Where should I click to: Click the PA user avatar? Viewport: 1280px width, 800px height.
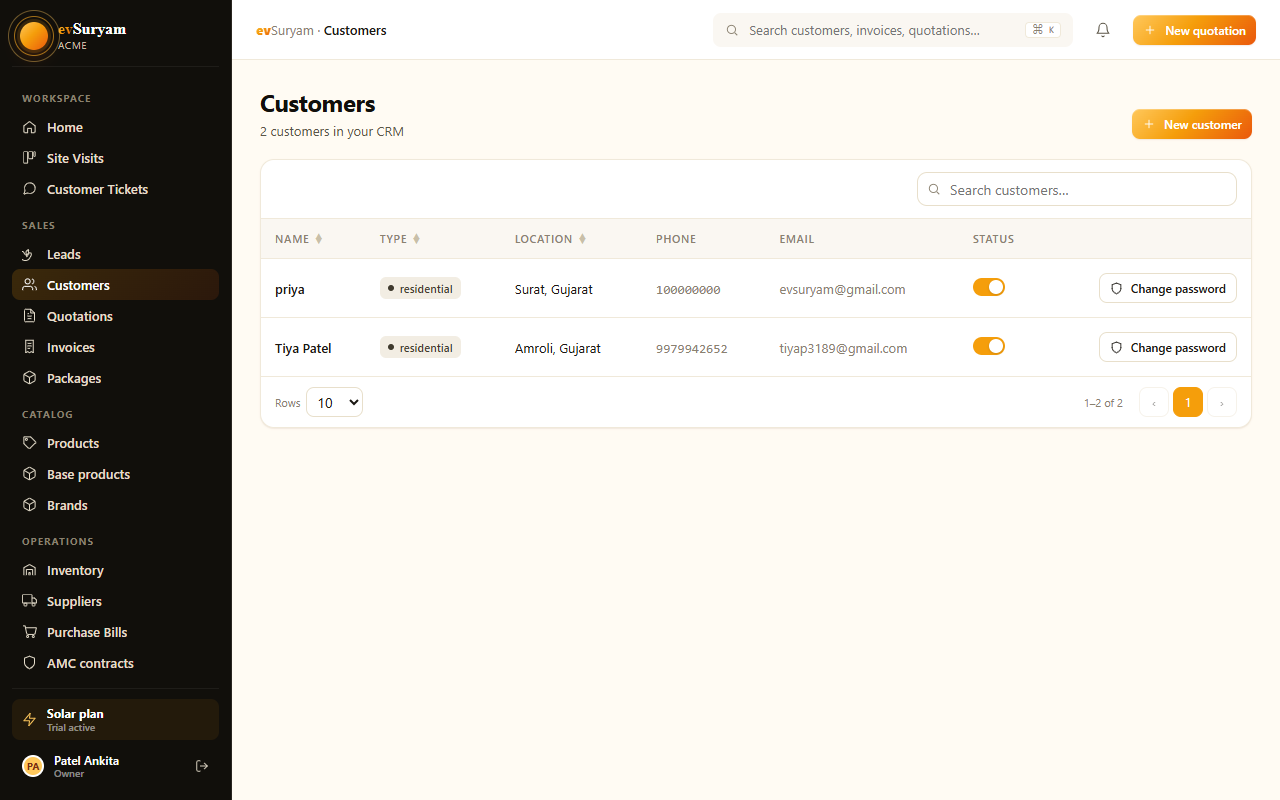coord(33,766)
